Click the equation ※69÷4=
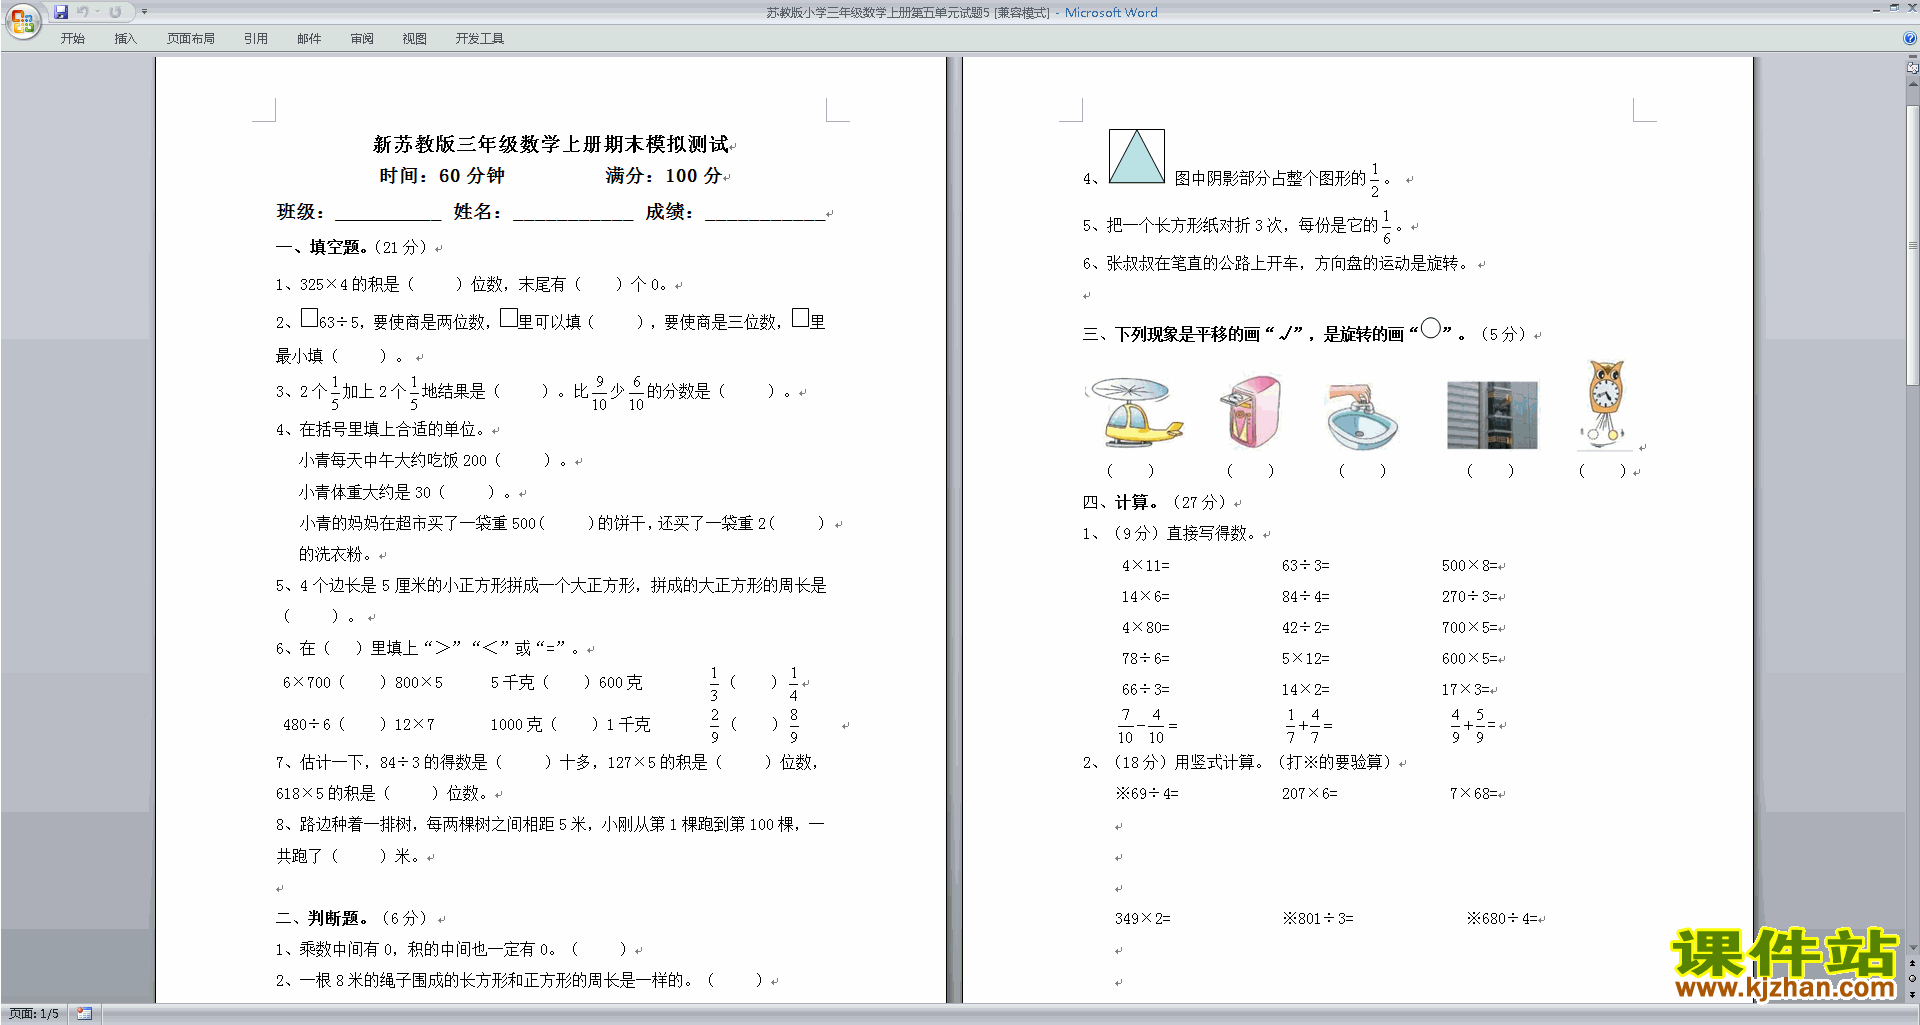The width and height of the screenshot is (1920, 1025). pyautogui.click(x=1147, y=794)
